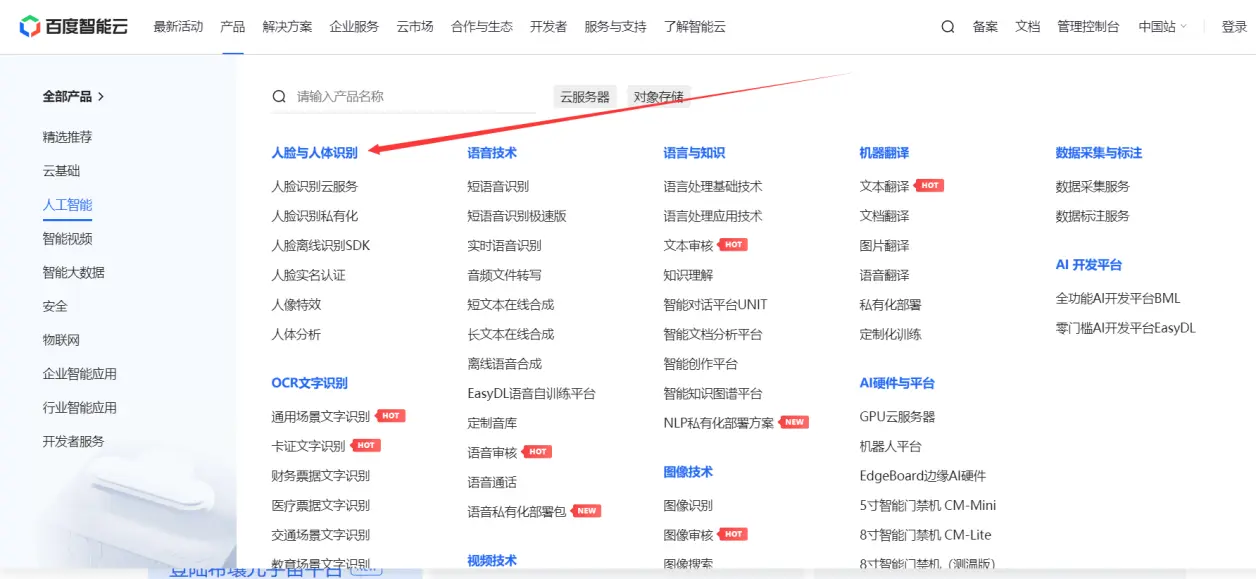Open the 开发者 menu
Viewport: 1256px width, 579px height.
(549, 27)
